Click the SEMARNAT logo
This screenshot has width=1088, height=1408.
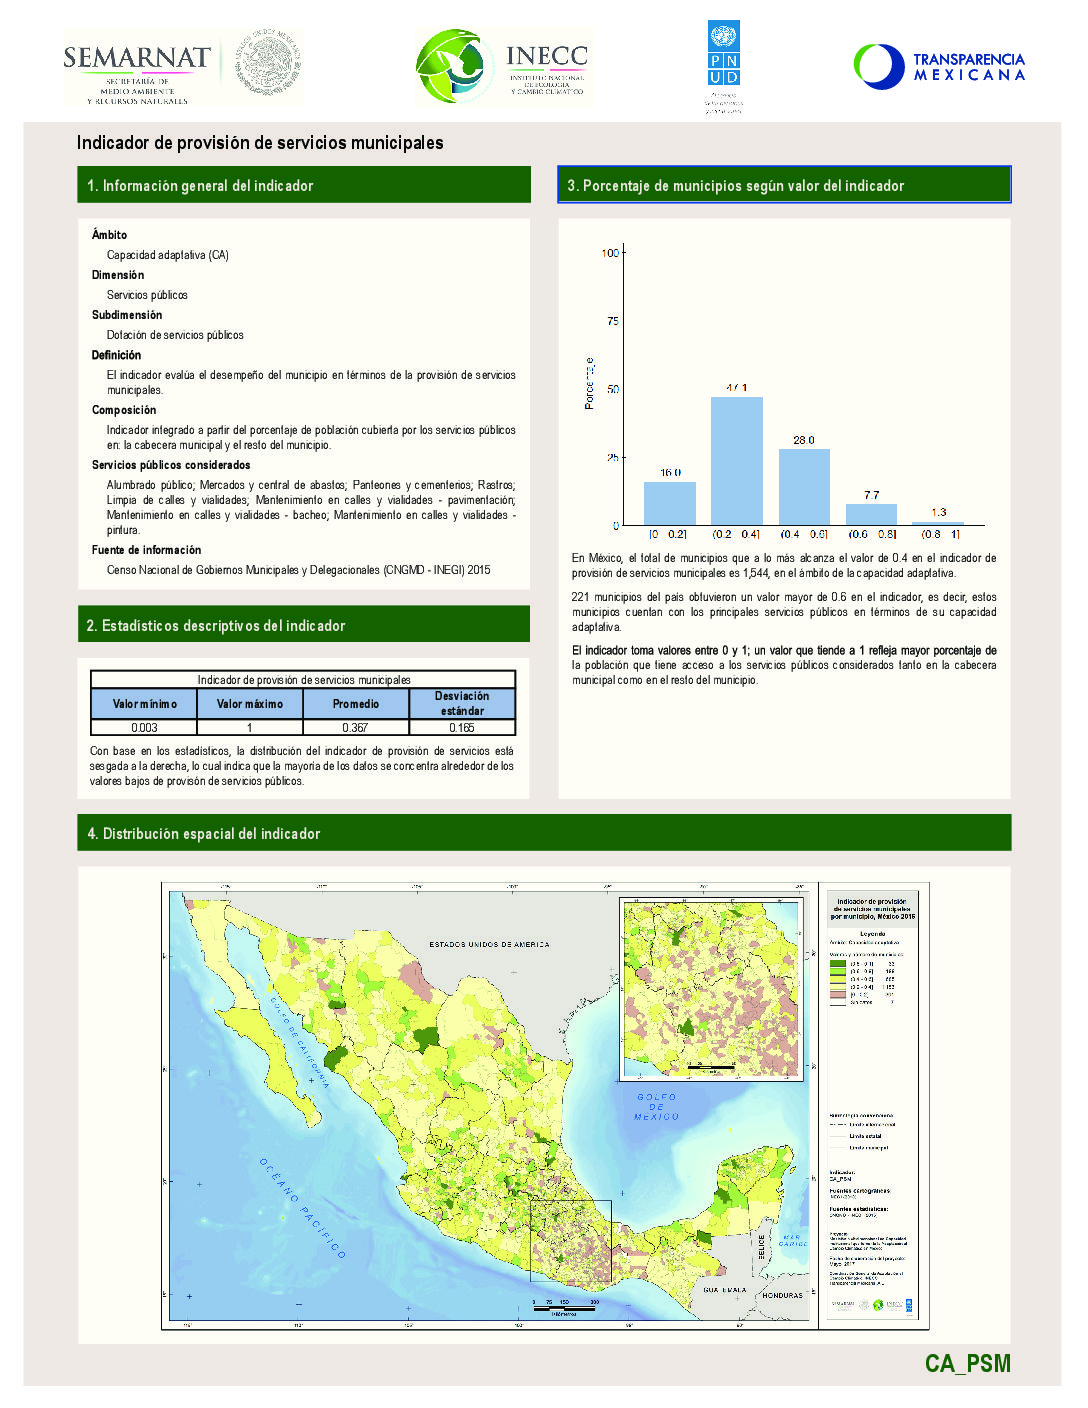coord(137,73)
